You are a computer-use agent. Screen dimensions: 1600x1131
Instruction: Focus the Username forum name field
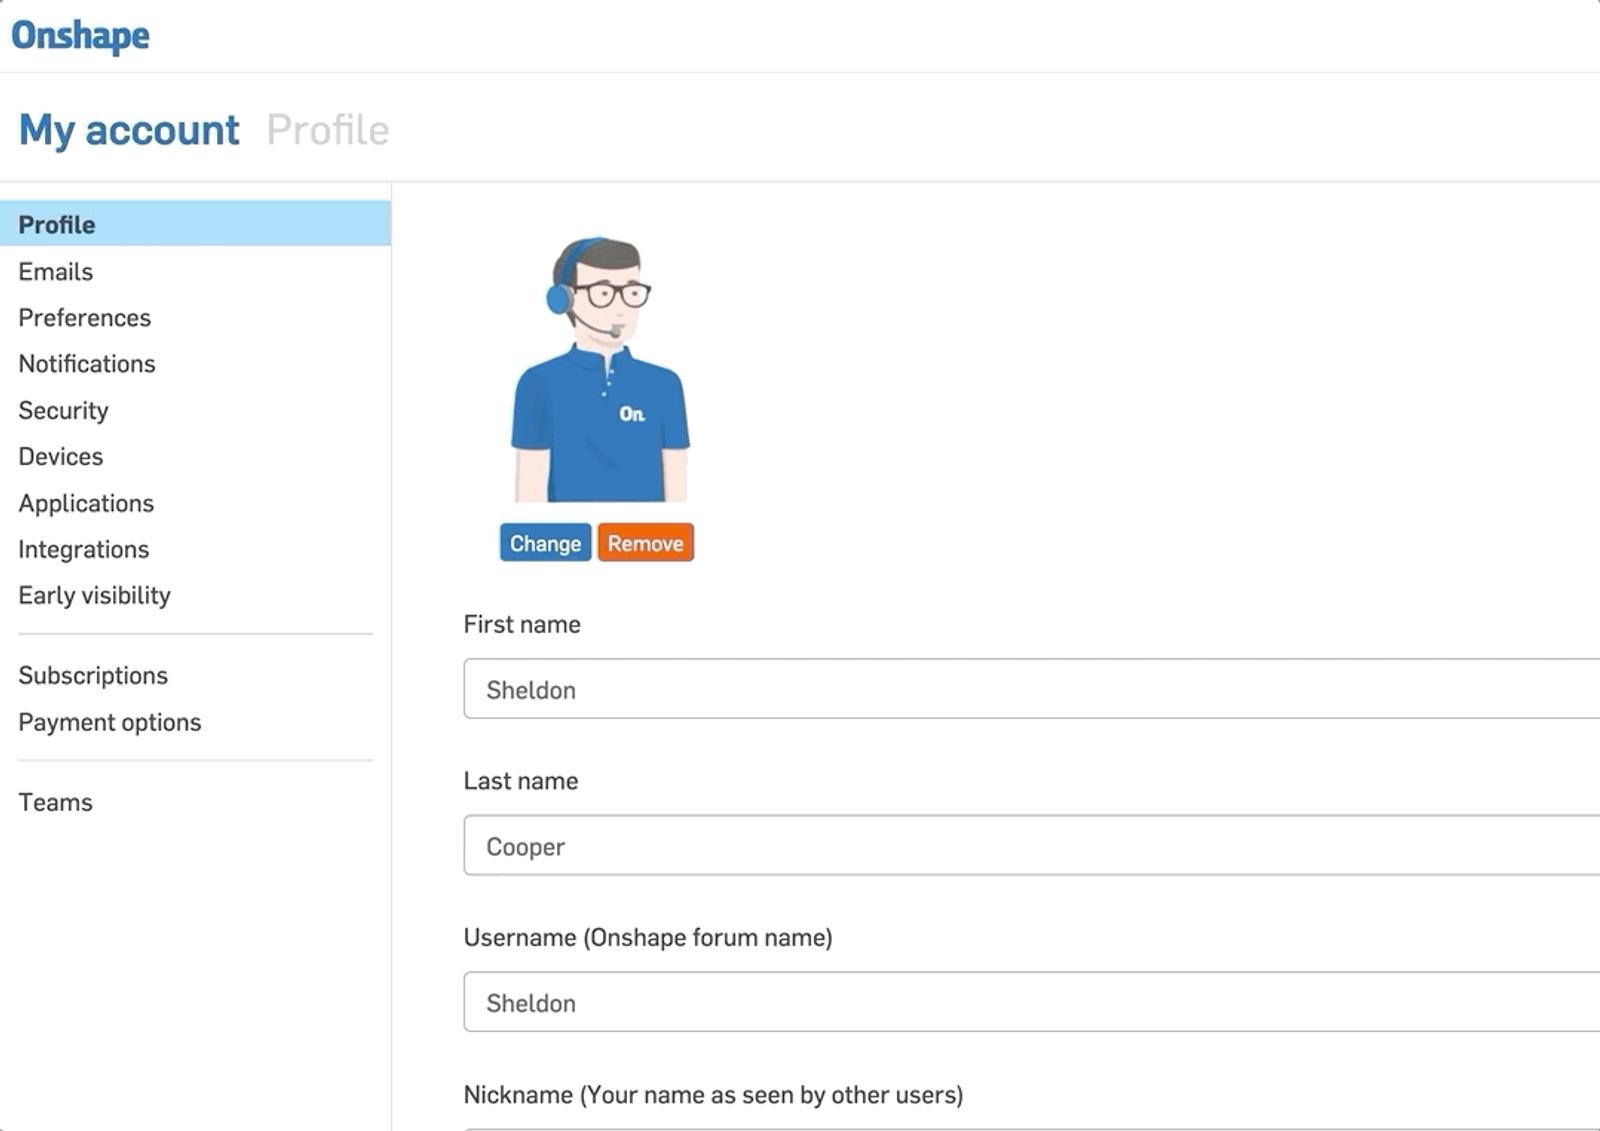point(1030,1002)
